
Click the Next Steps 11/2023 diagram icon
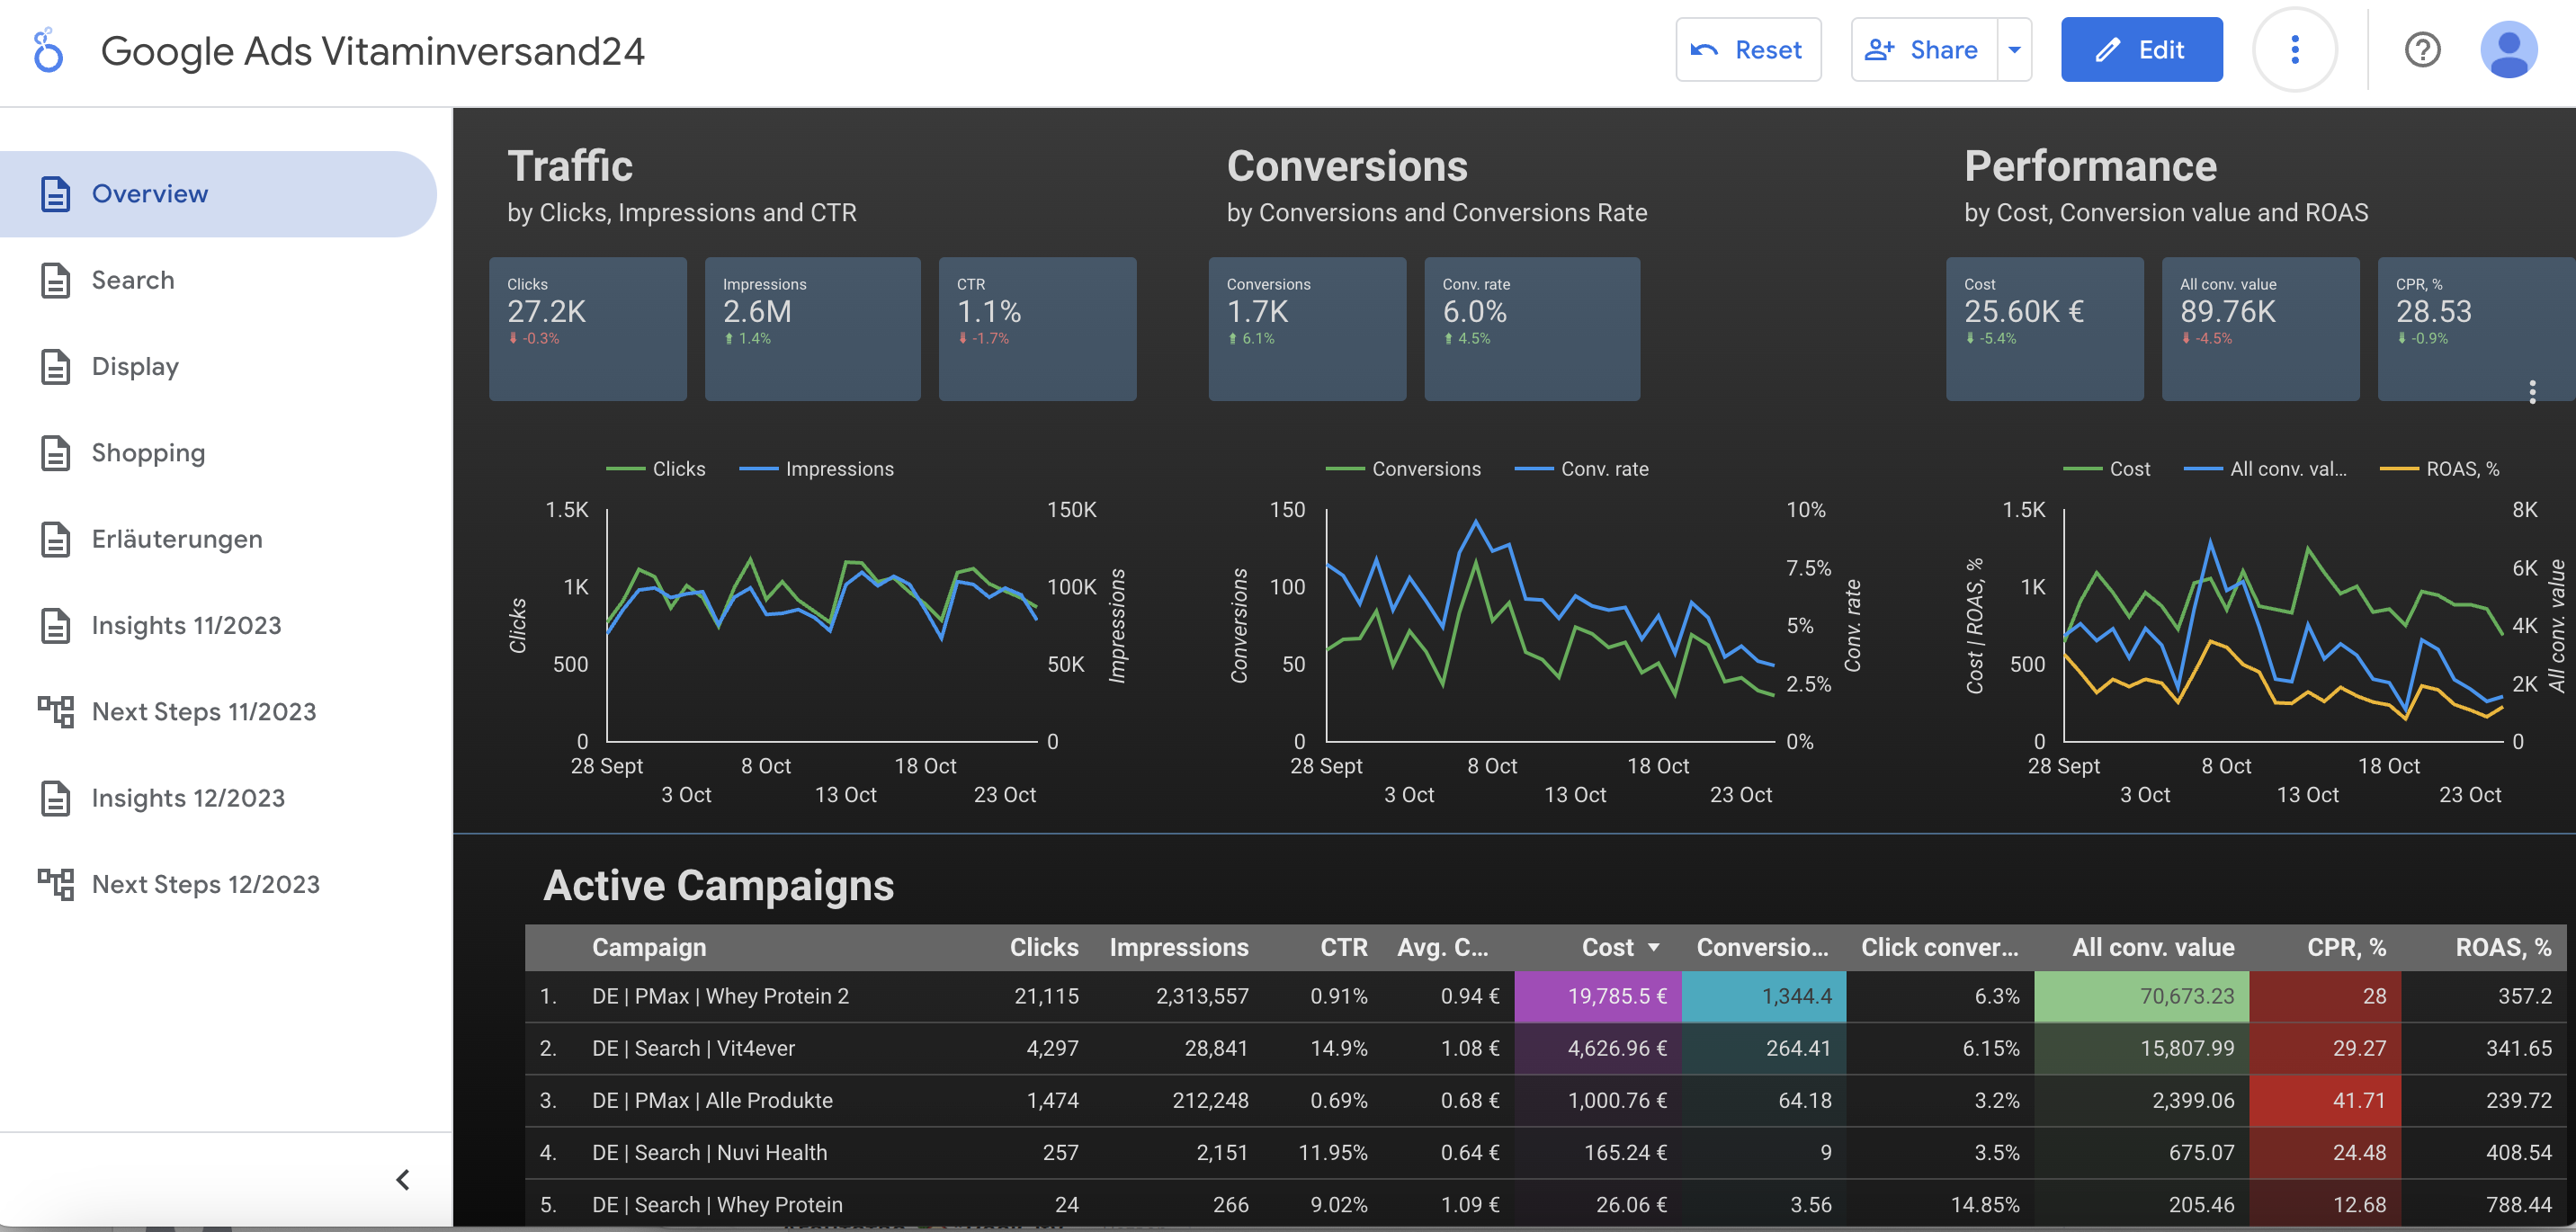[x=56, y=711]
